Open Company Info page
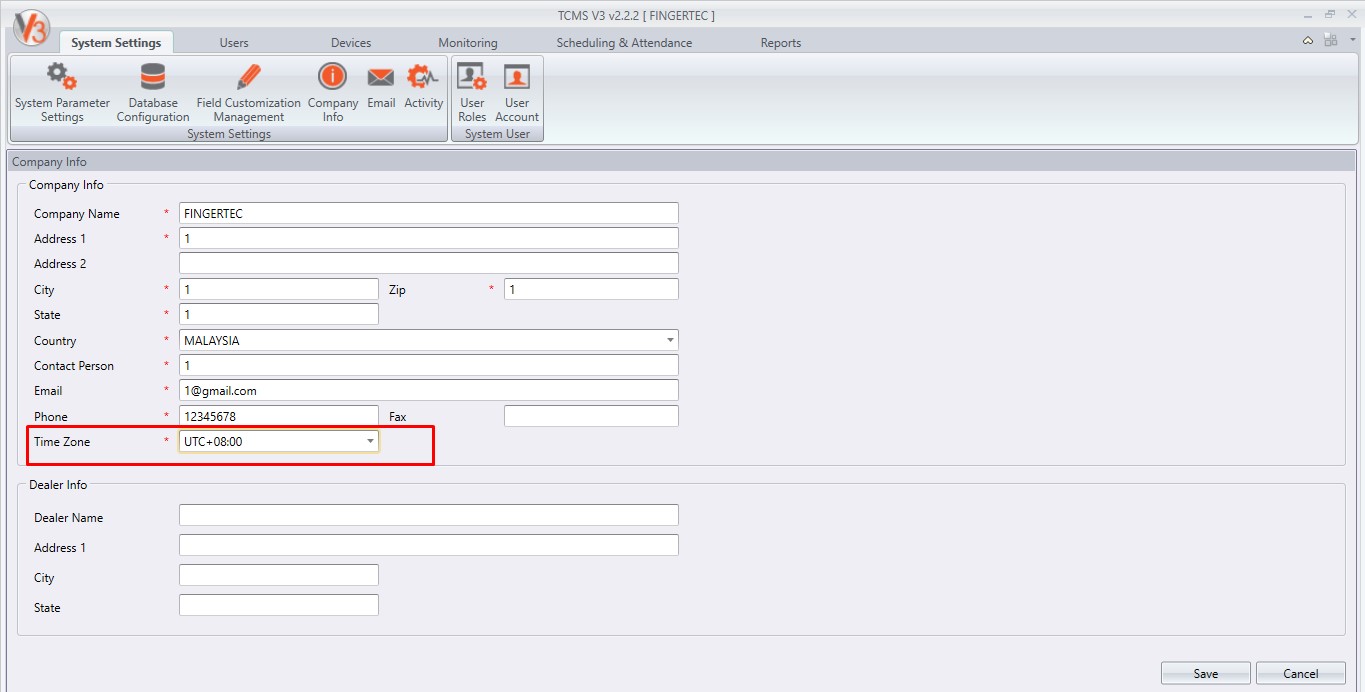 pos(333,93)
